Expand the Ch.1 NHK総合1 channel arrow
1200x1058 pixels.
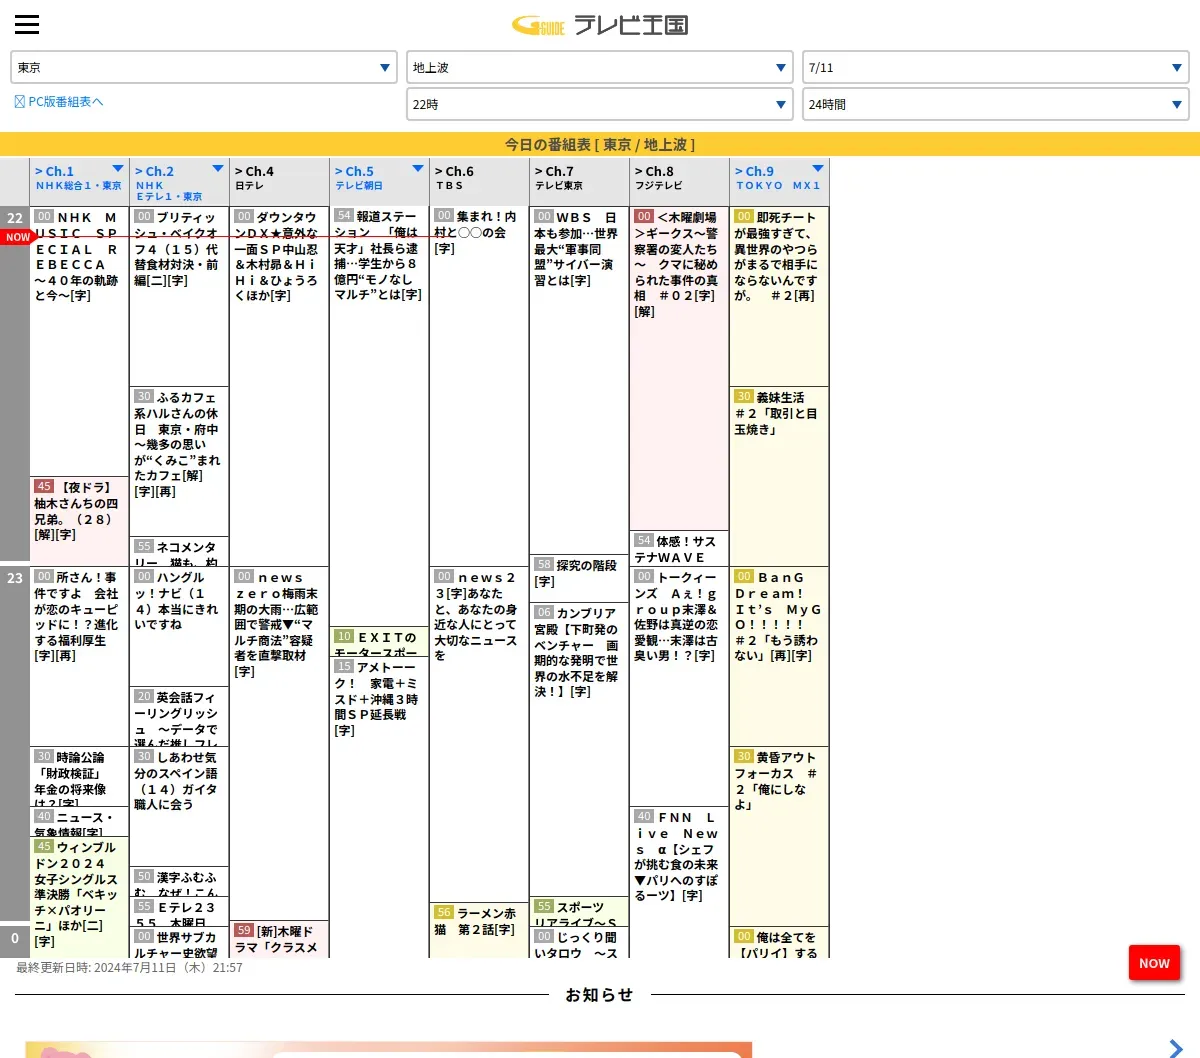click(118, 169)
